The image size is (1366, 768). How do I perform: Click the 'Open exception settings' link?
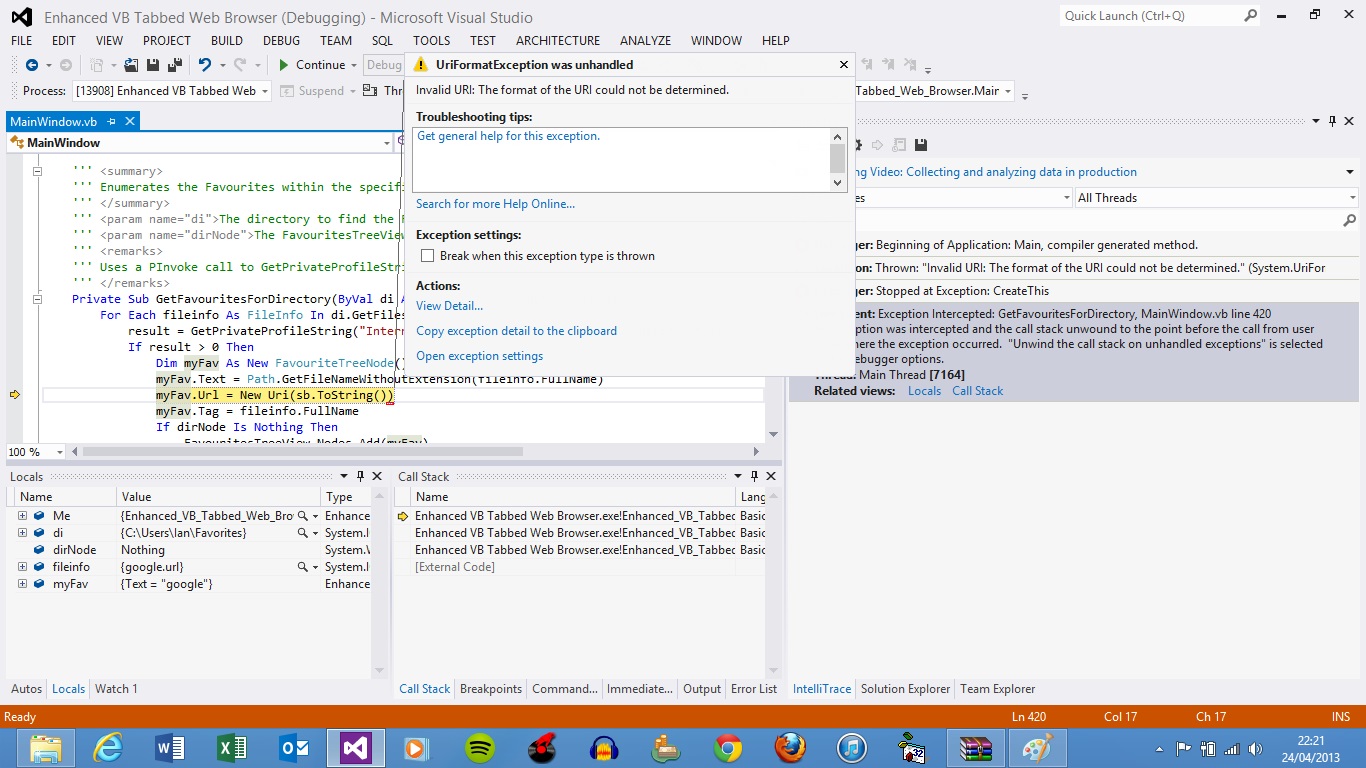(x=480, y=356)
